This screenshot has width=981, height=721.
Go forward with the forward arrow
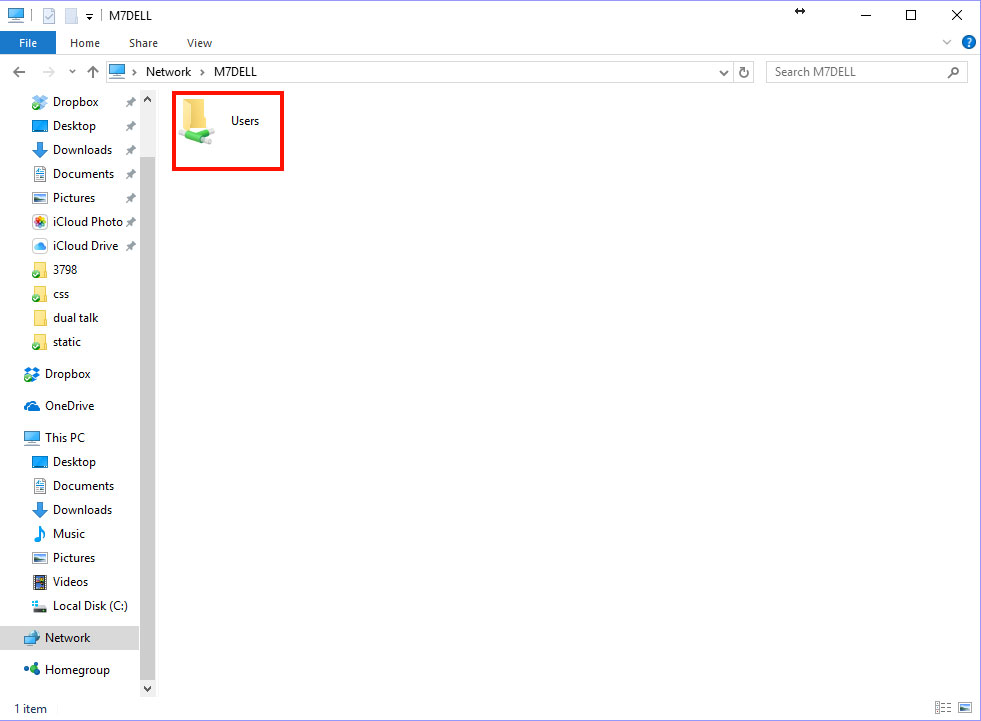[x=48, y=72]
